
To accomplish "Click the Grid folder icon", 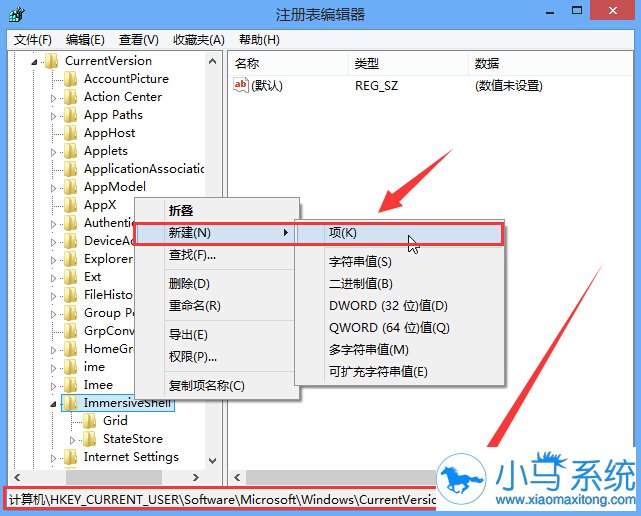I will pos(90,421).
